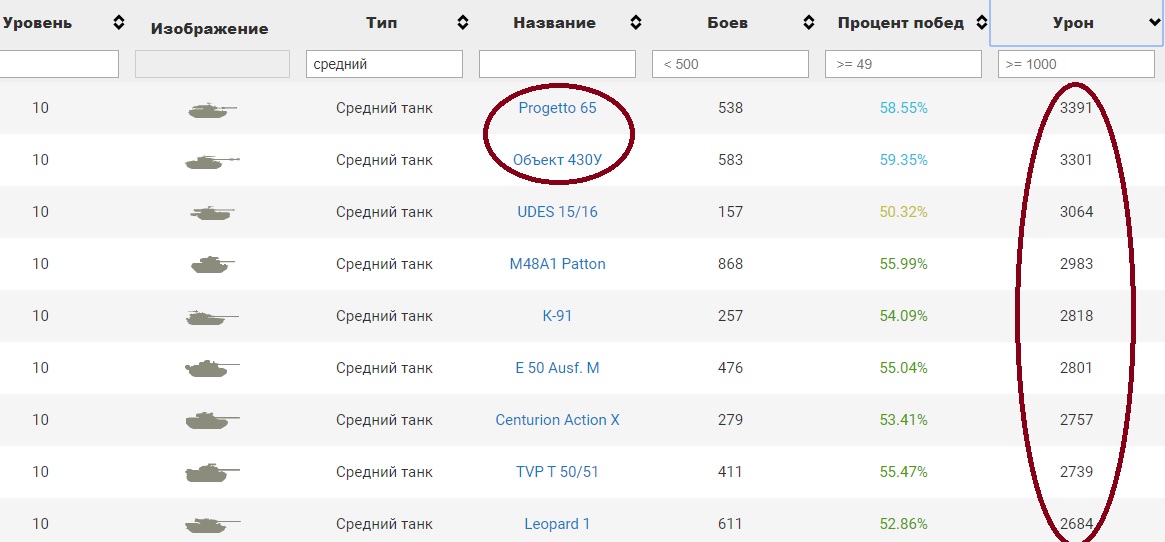Focus the Тип filter with 'средний'

tap(384, 64)
